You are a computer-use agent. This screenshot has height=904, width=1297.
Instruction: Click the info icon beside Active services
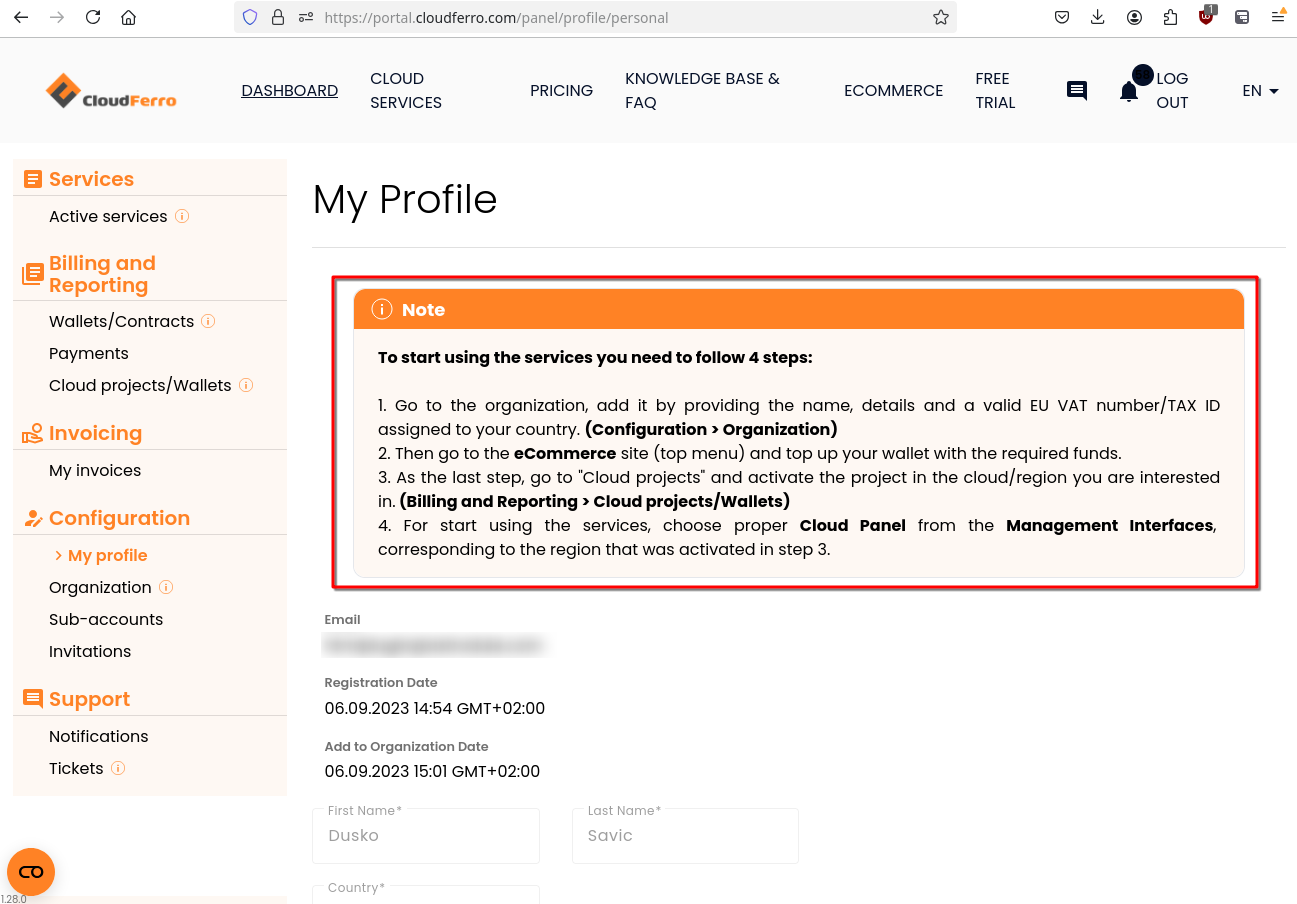pos(183,215)
